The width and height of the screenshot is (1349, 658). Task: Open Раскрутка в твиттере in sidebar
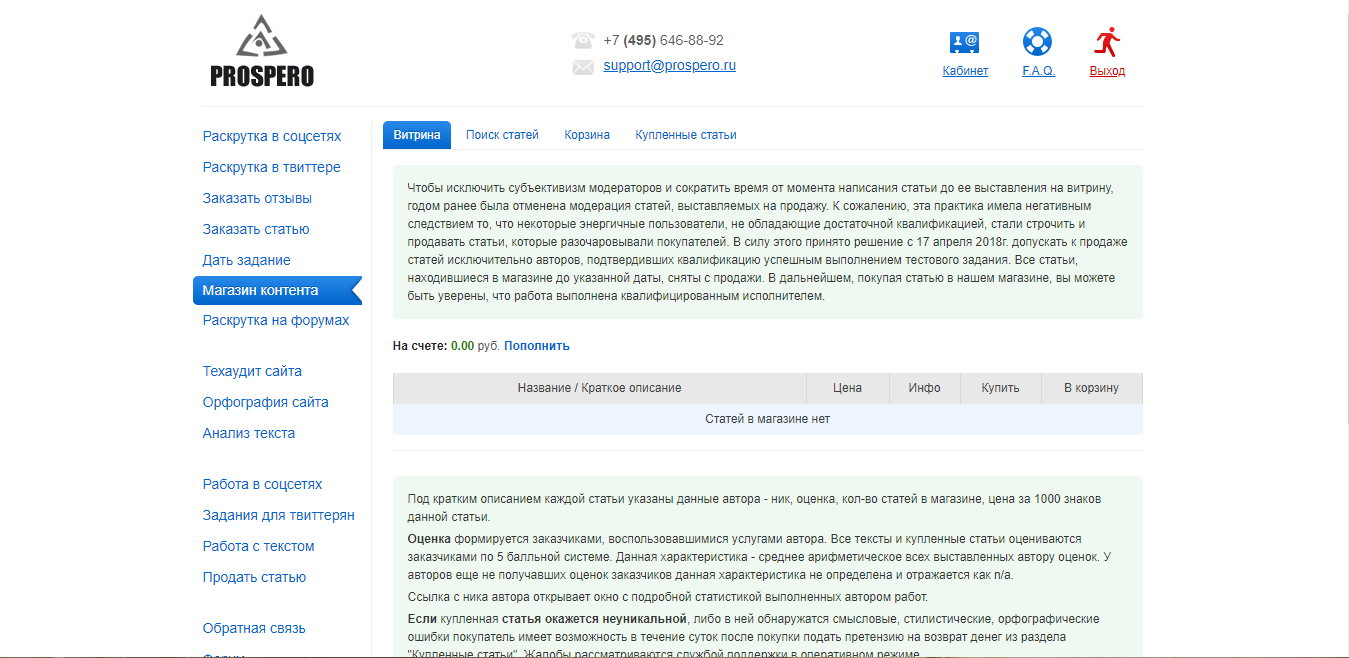pos(271,167)
